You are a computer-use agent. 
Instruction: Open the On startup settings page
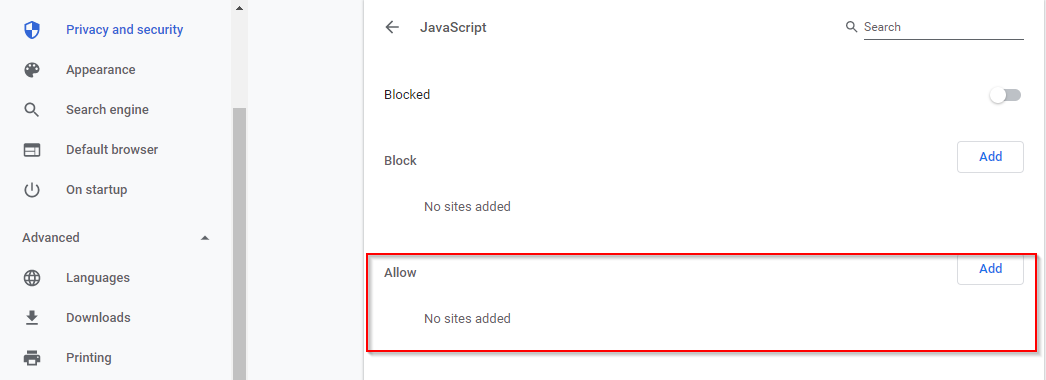pyautogui.click(x=97, y=190)
